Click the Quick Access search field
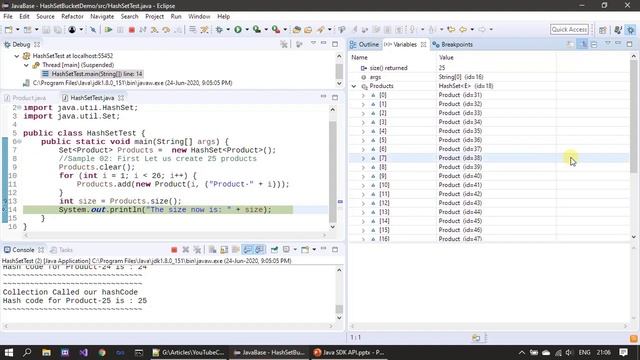 click(569, 29)
